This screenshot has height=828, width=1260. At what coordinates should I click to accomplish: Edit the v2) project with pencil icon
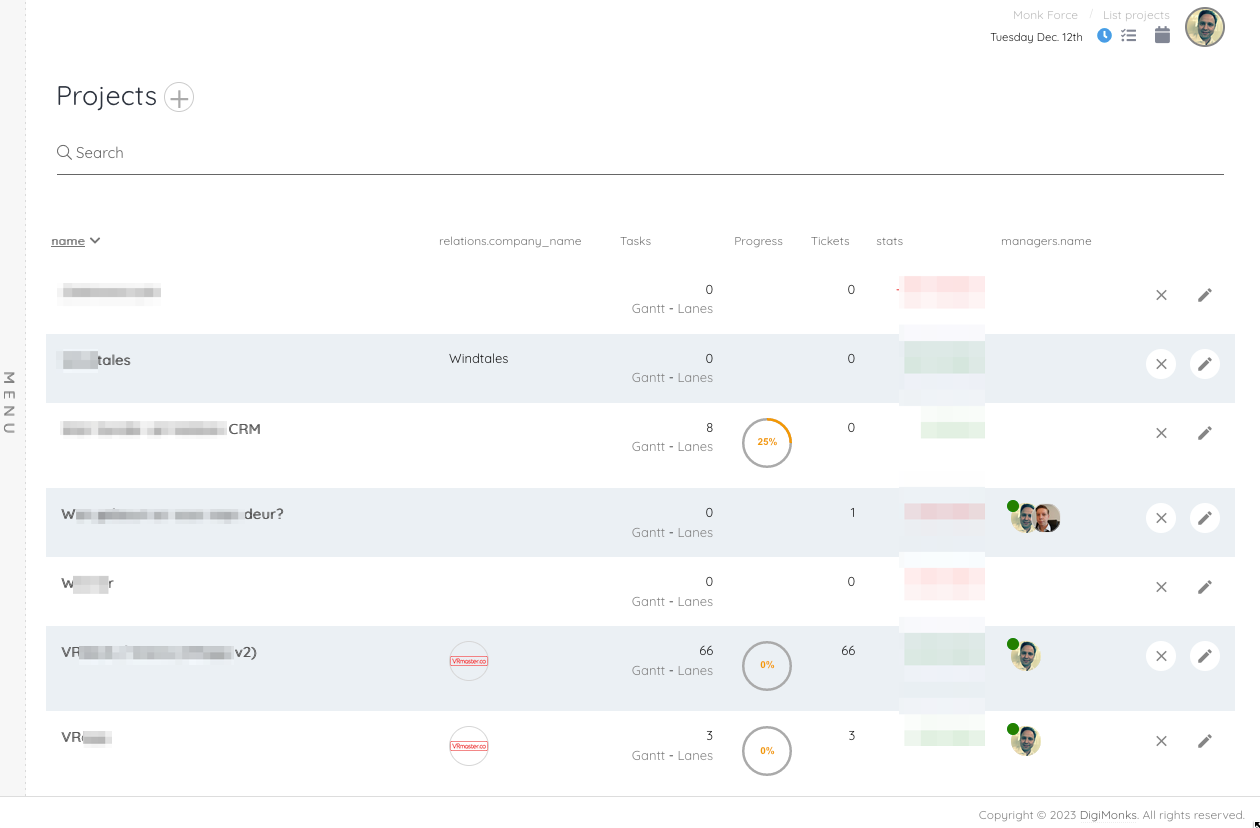[x=1205, y=656]
